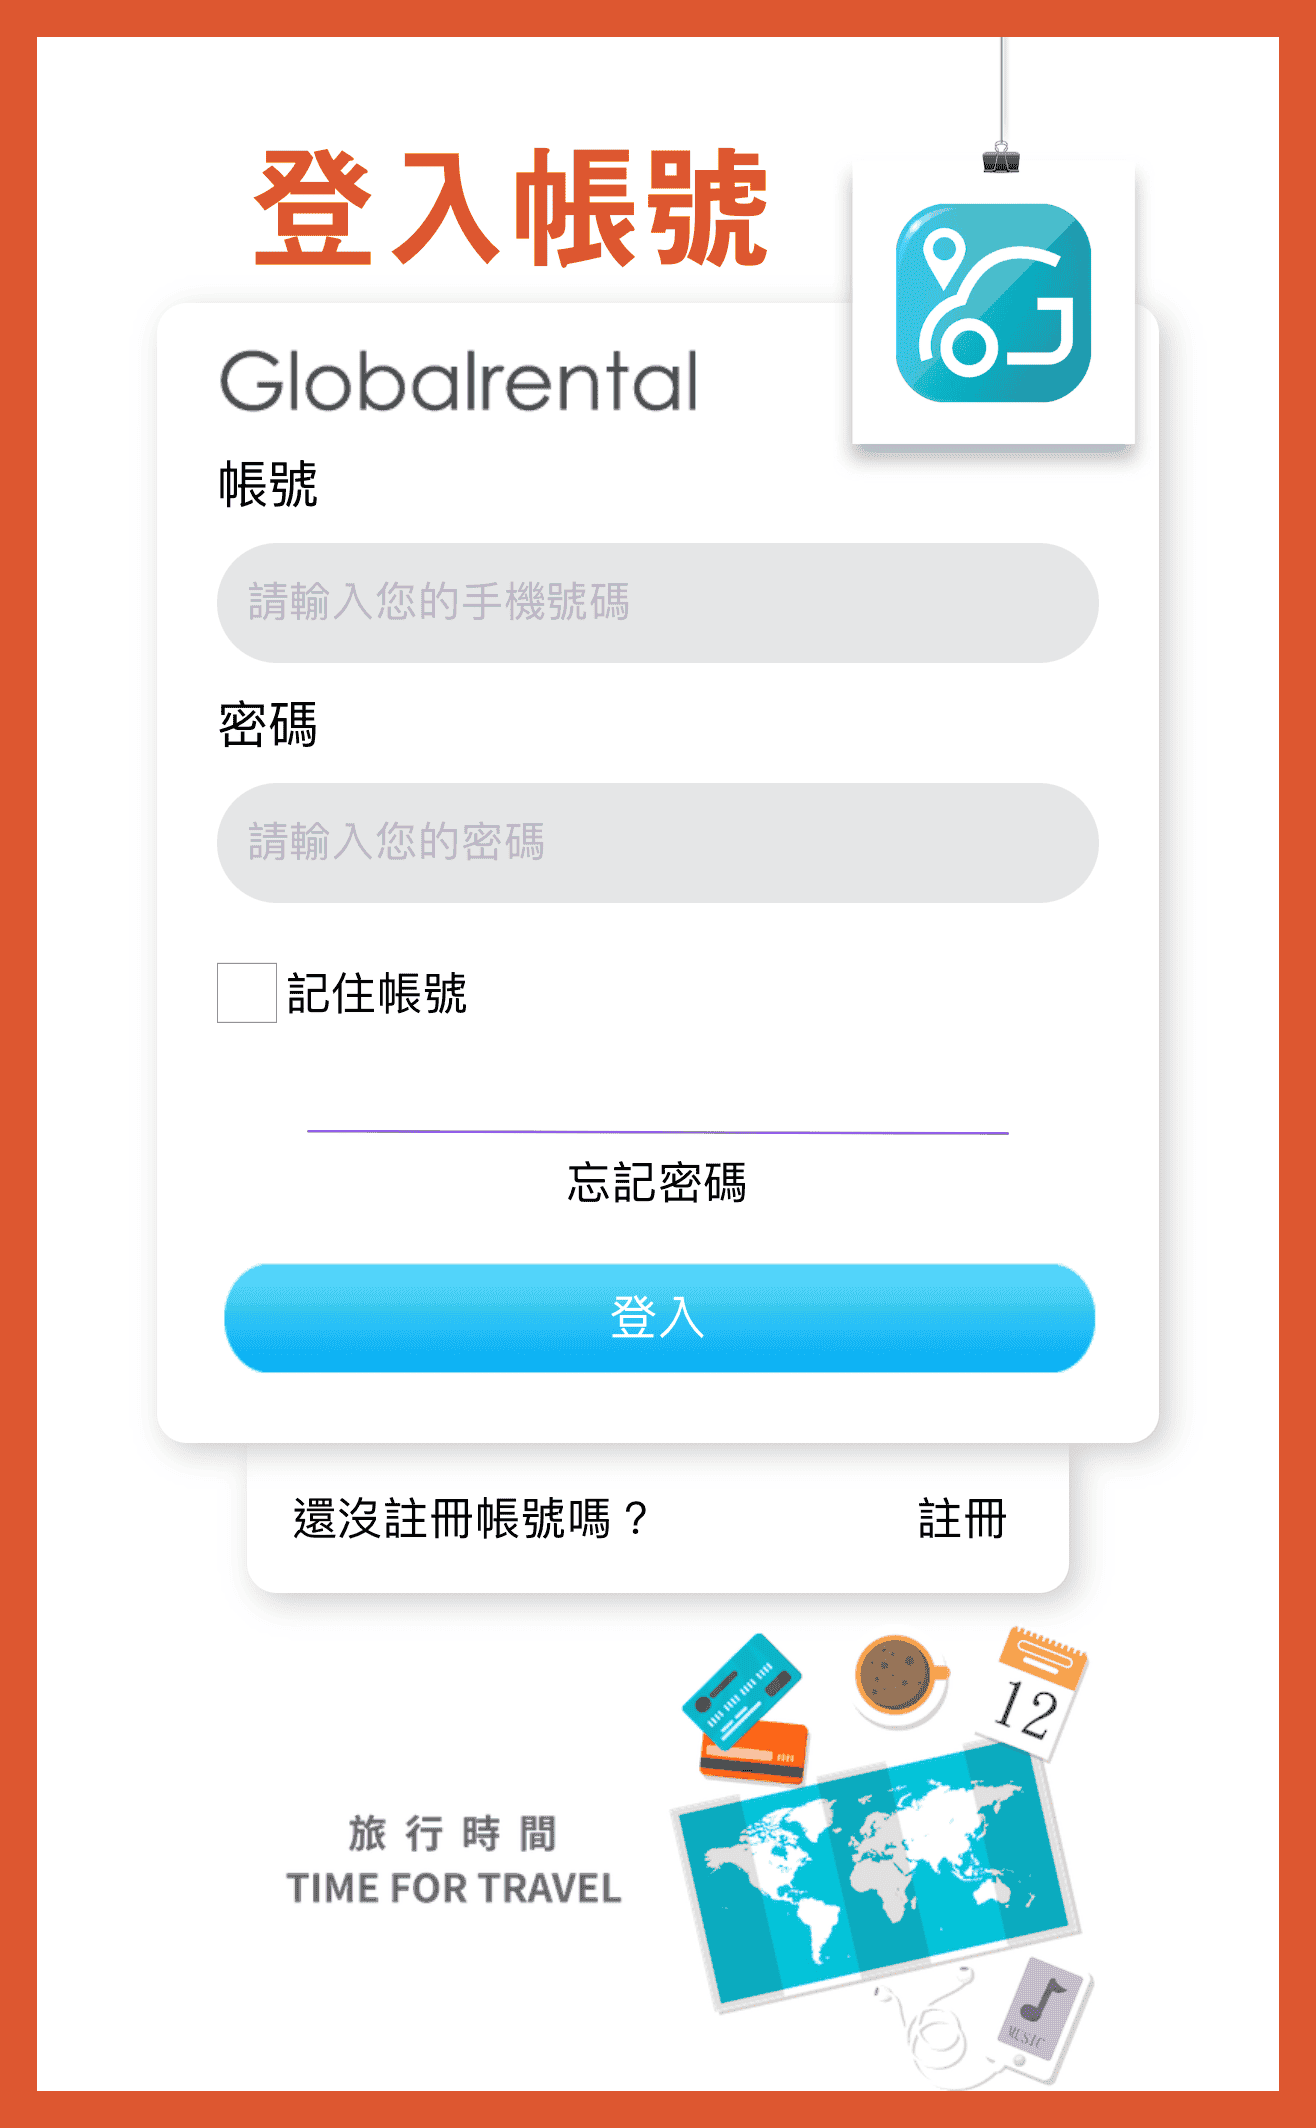The height and width of the screenshot is (2128, 1316).
Task: Focus the phone number input field
Action: click(658, 603)
